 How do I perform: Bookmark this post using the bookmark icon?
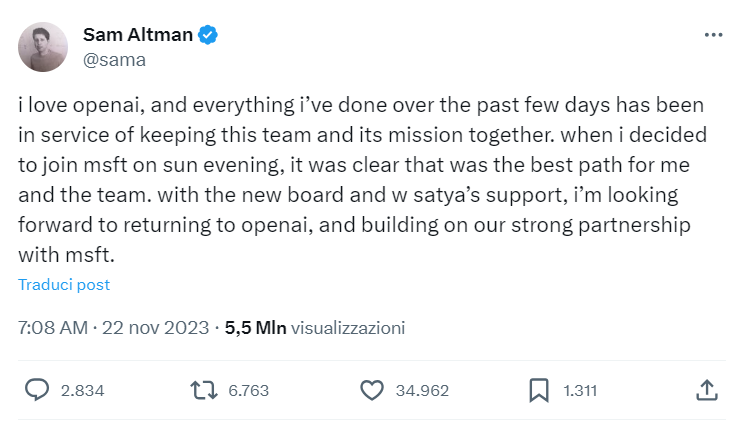point(538,390)
